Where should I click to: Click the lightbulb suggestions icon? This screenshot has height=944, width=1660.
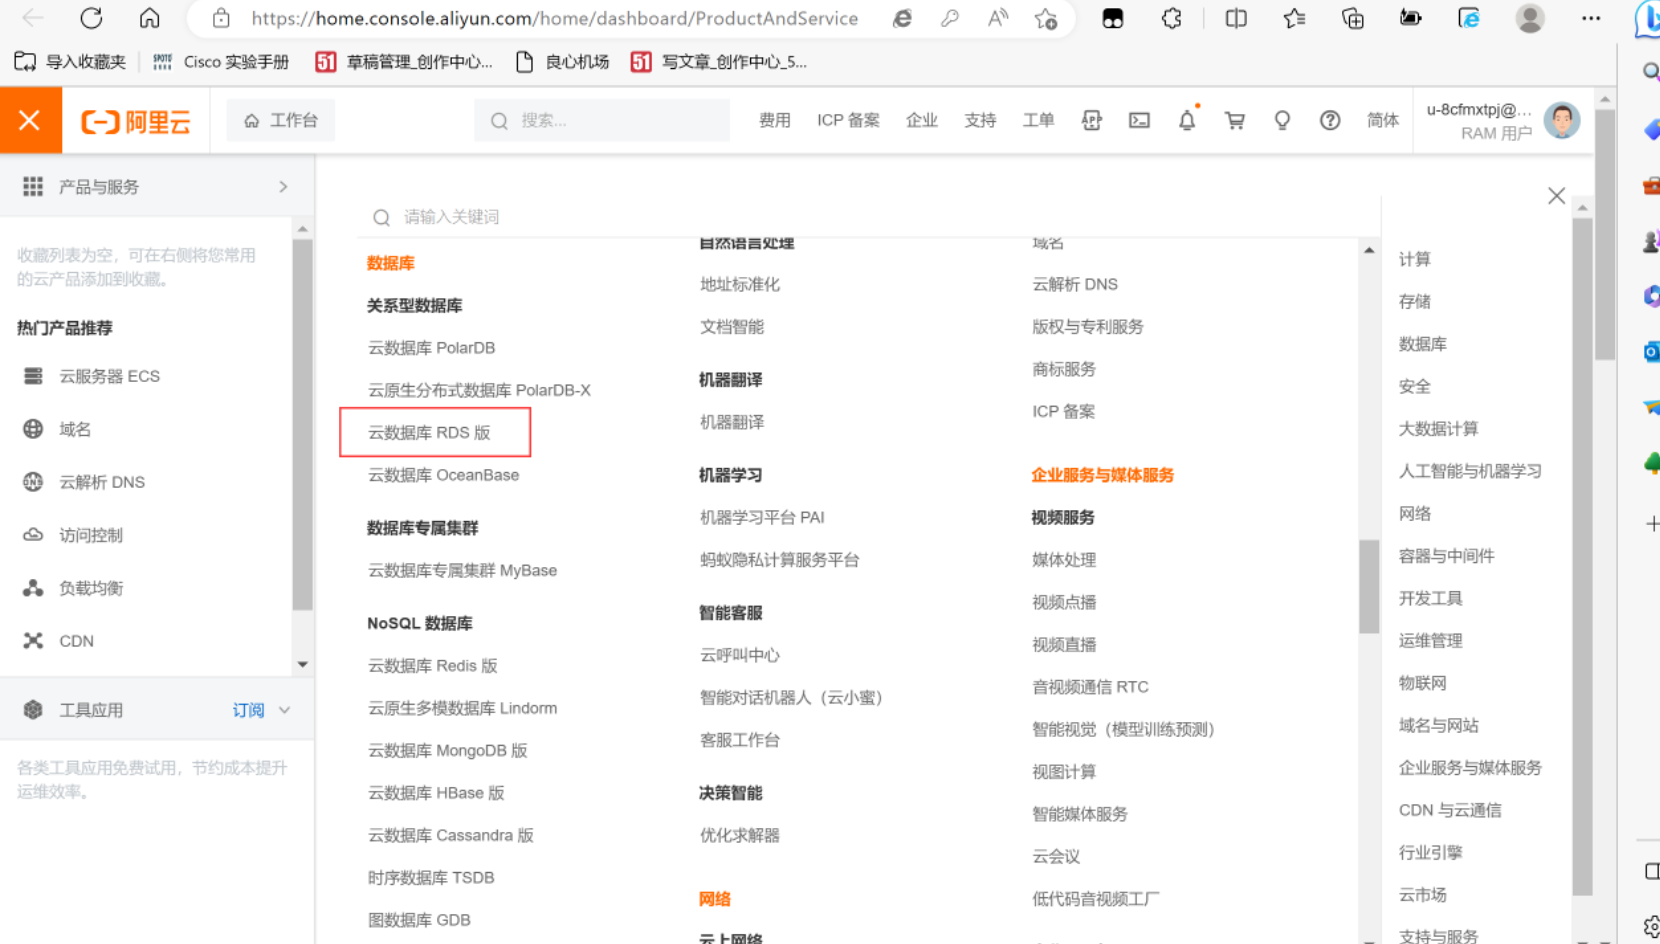click(1282, 120)
